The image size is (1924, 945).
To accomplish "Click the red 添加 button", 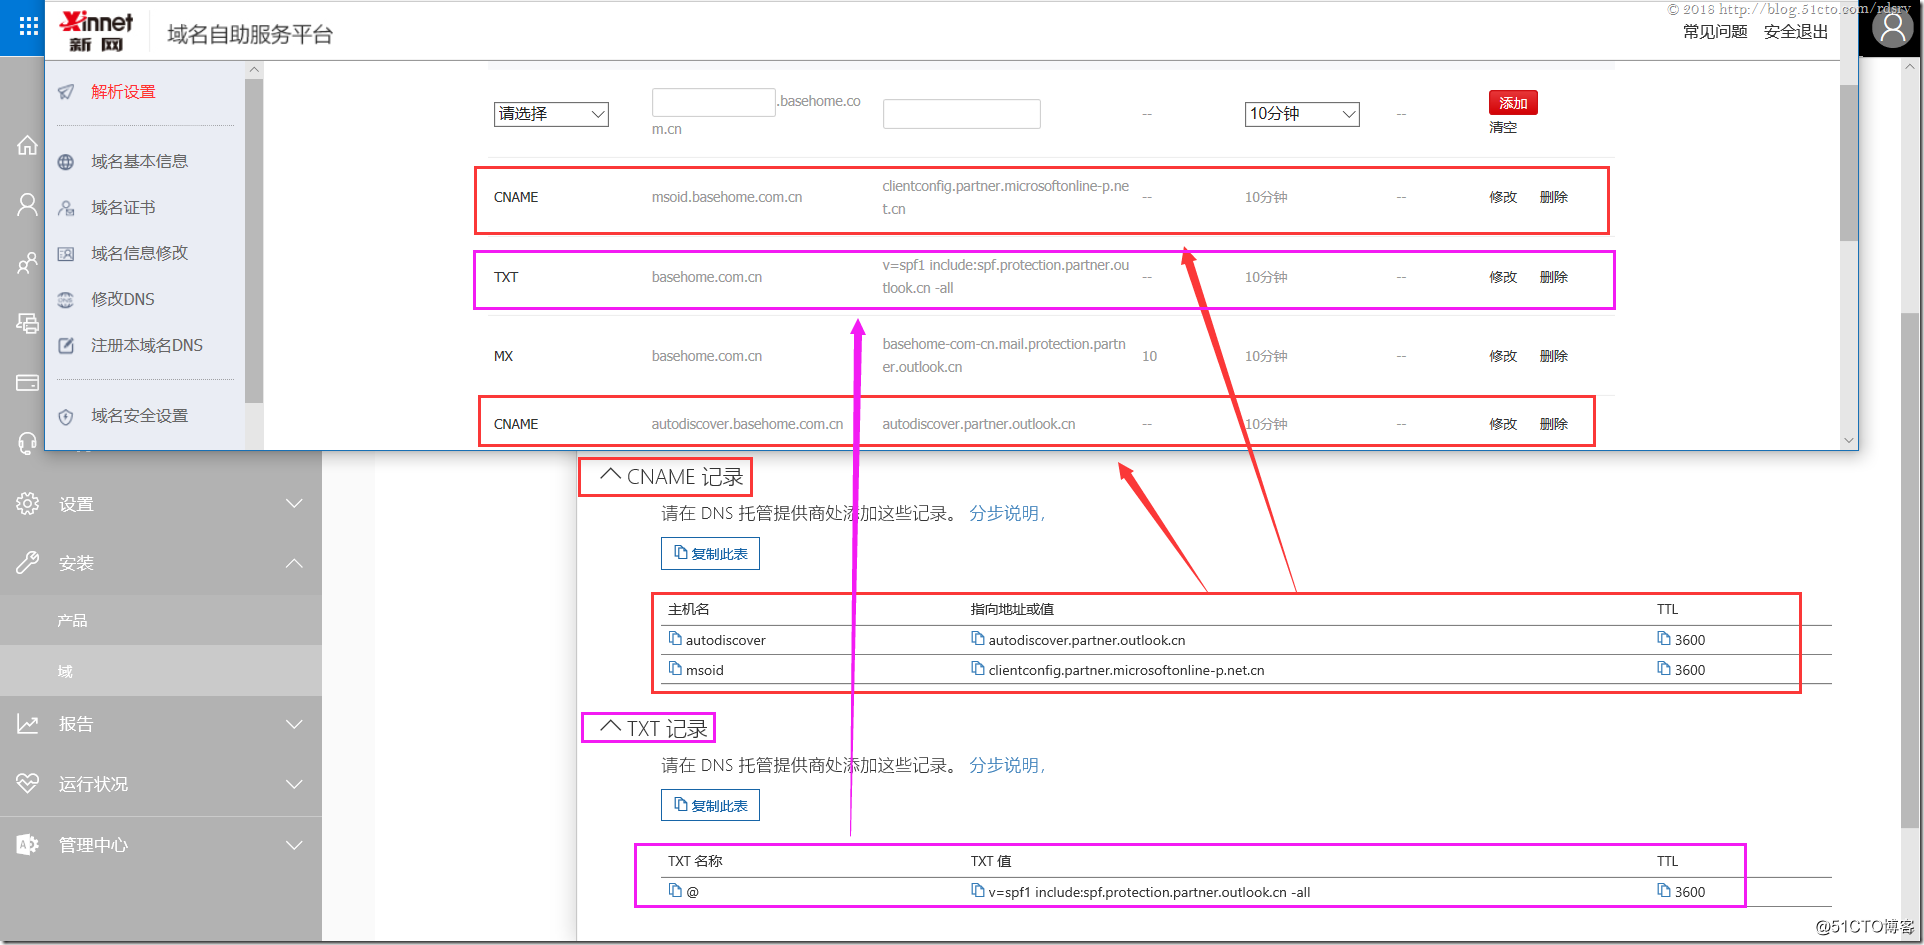I will click(1513, 103).
